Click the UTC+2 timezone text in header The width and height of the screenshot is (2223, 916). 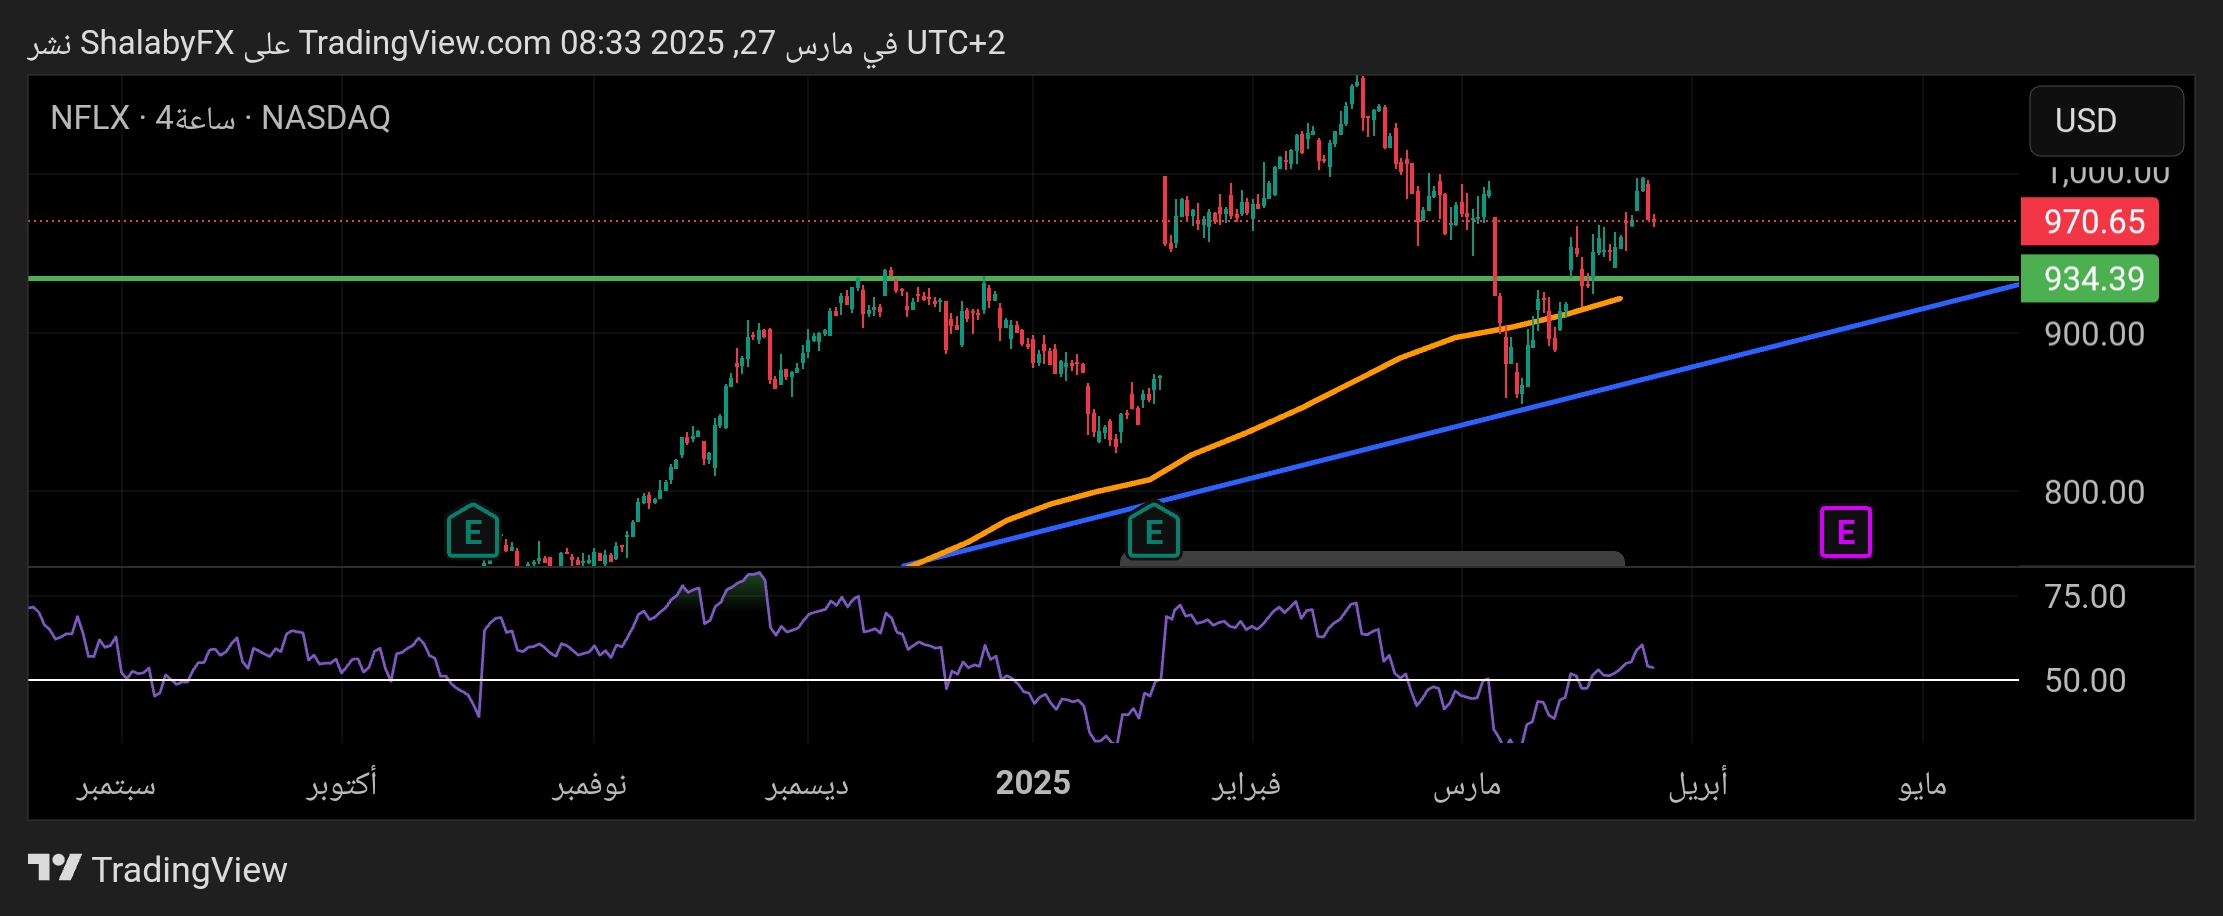955,43
